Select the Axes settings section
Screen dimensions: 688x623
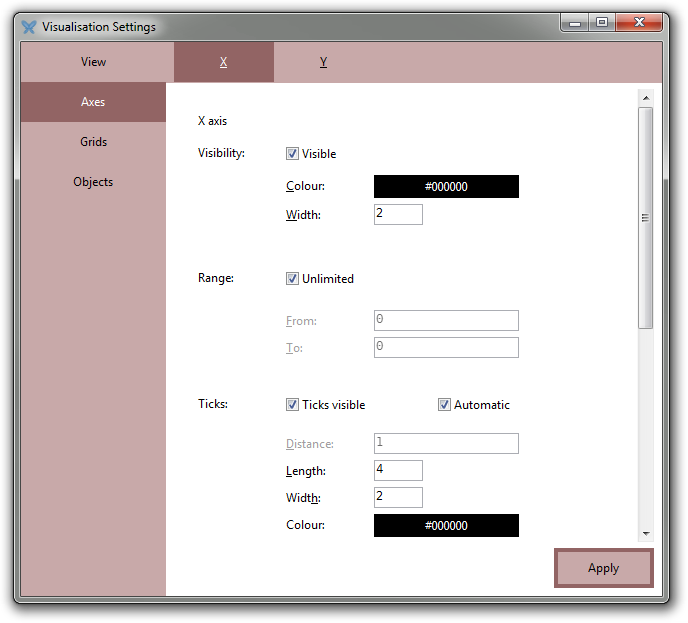tap(93, 102)
